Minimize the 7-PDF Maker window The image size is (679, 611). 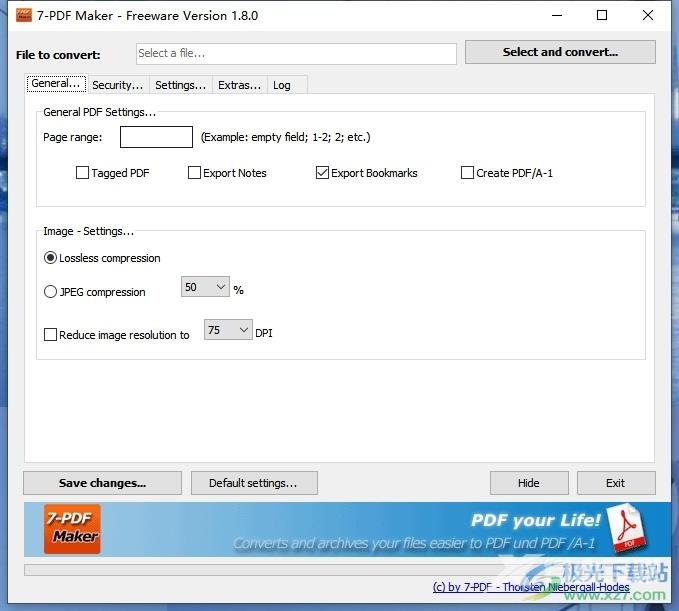[x=557, y=16]
